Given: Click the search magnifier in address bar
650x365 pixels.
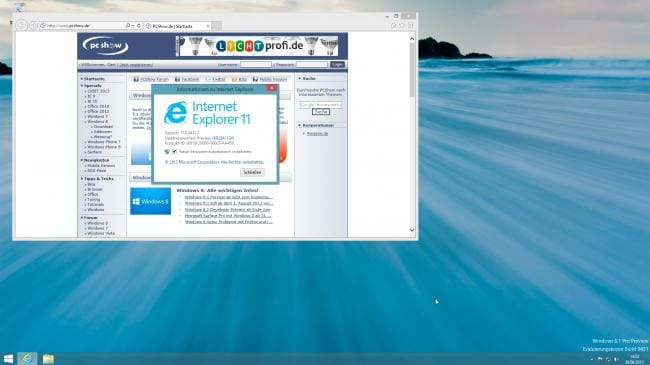Looking at the screenshot, I should point(128,26).
